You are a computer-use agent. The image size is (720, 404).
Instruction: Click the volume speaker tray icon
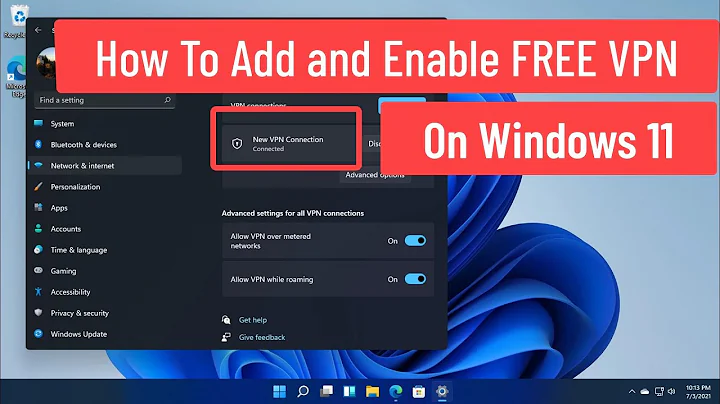click(x=672, y=392)
